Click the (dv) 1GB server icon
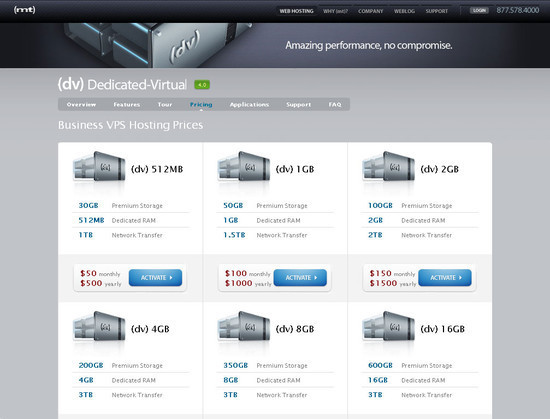The image size is (550, 419). coord(244,166)
